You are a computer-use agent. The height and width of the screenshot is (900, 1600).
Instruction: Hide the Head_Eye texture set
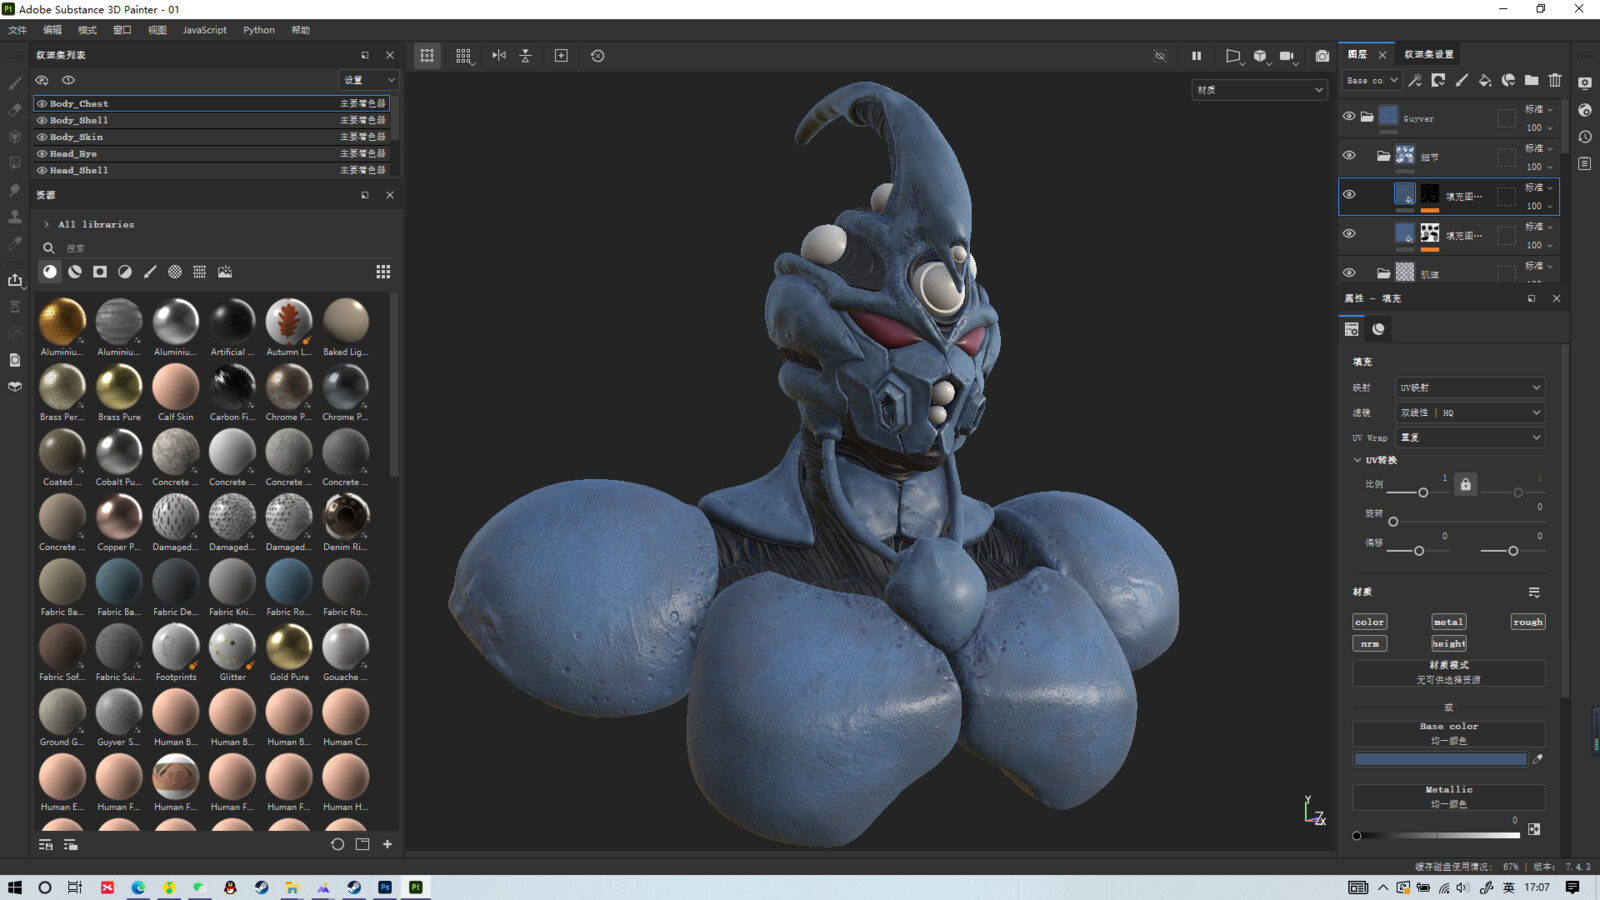click(42, 154)
